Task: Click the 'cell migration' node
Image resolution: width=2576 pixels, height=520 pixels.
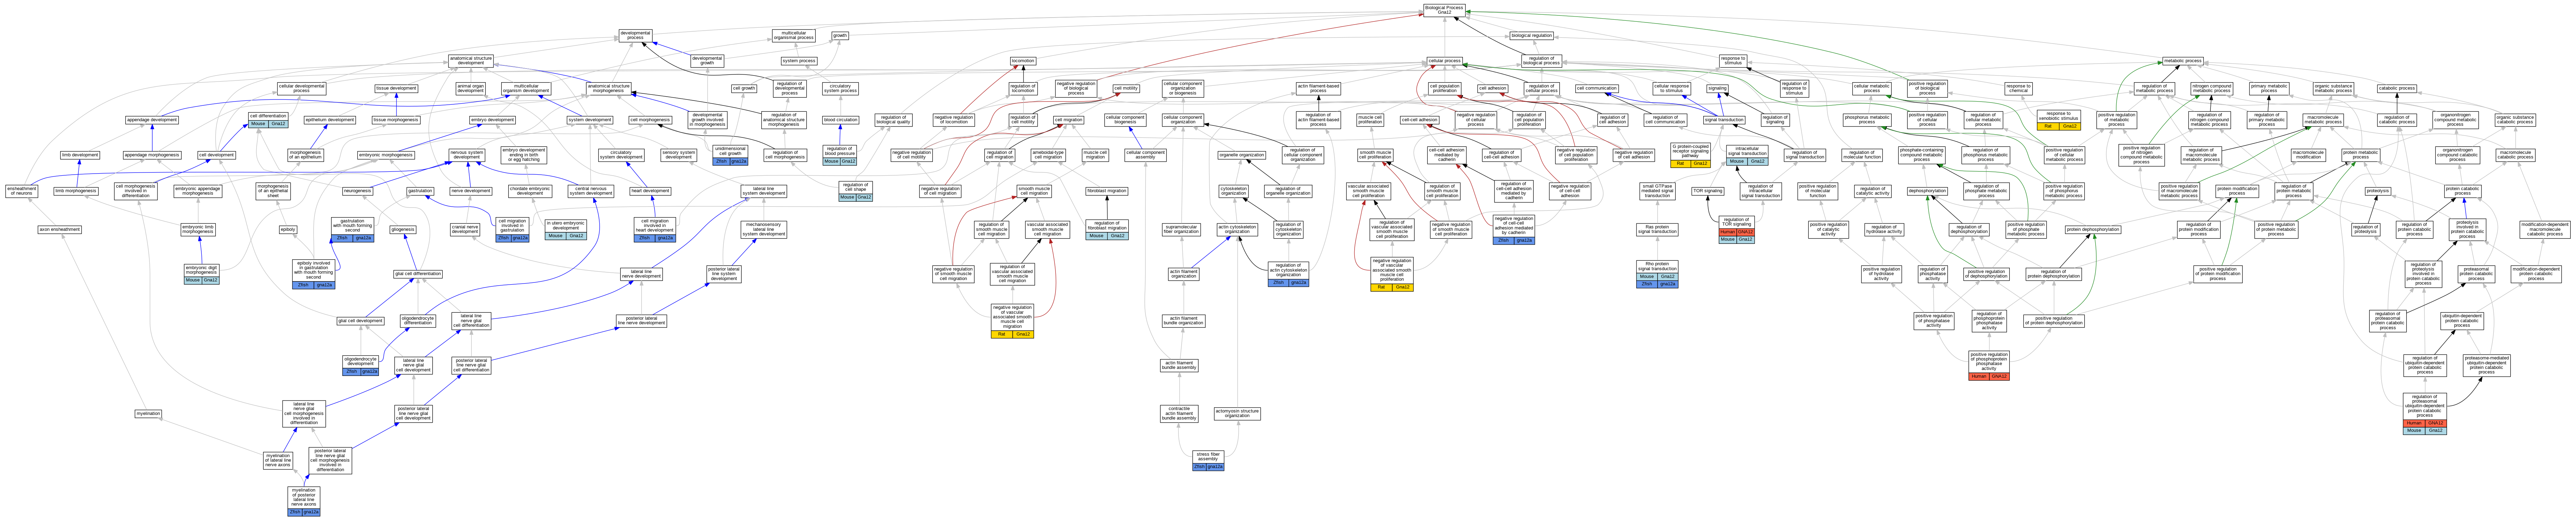Action: (1068, 120)
